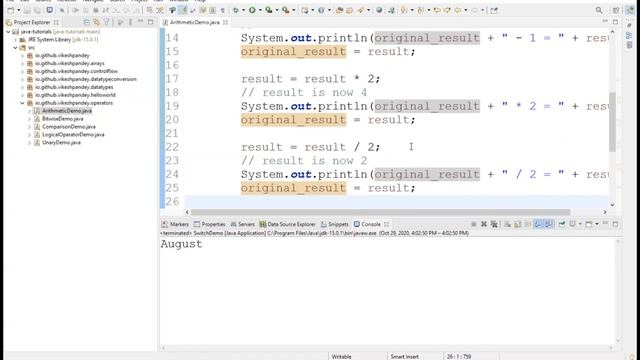
Task: Click the New Java Class icon
Action: click(322, 10)
